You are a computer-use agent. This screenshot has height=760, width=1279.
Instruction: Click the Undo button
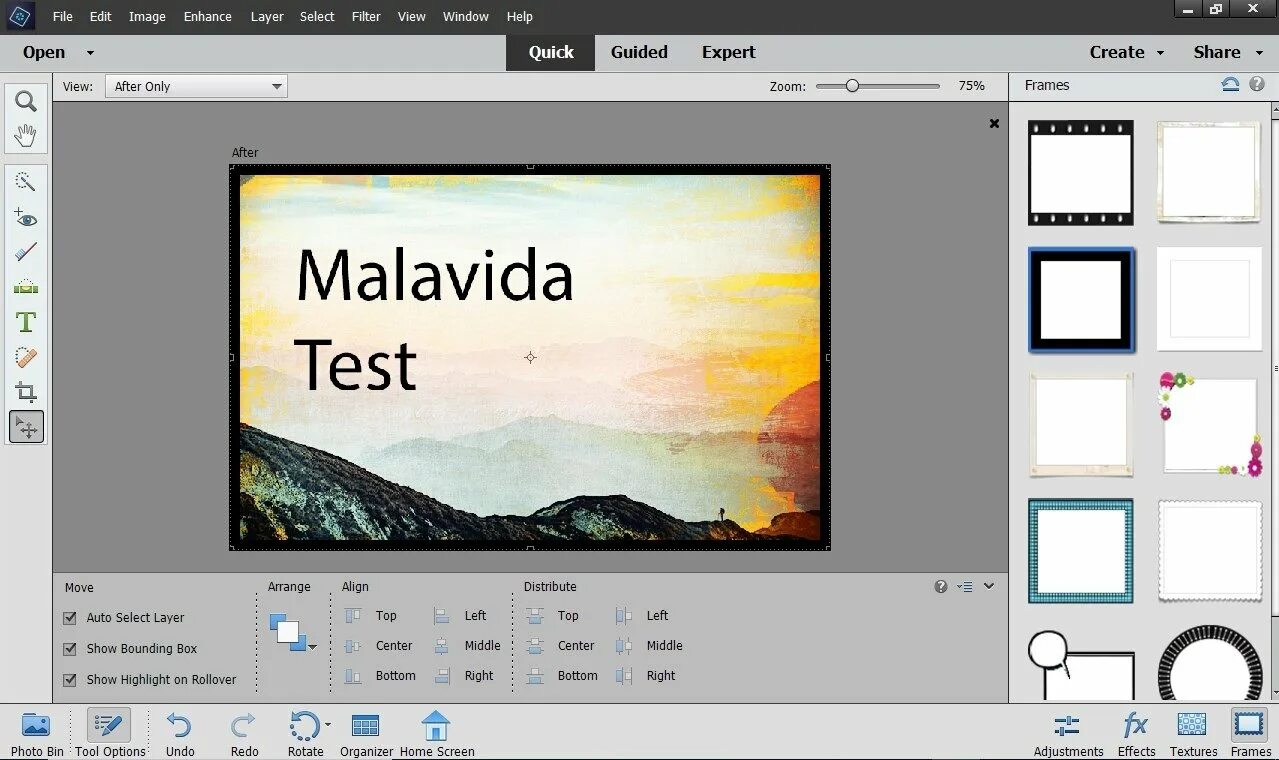tap(180, 733)
